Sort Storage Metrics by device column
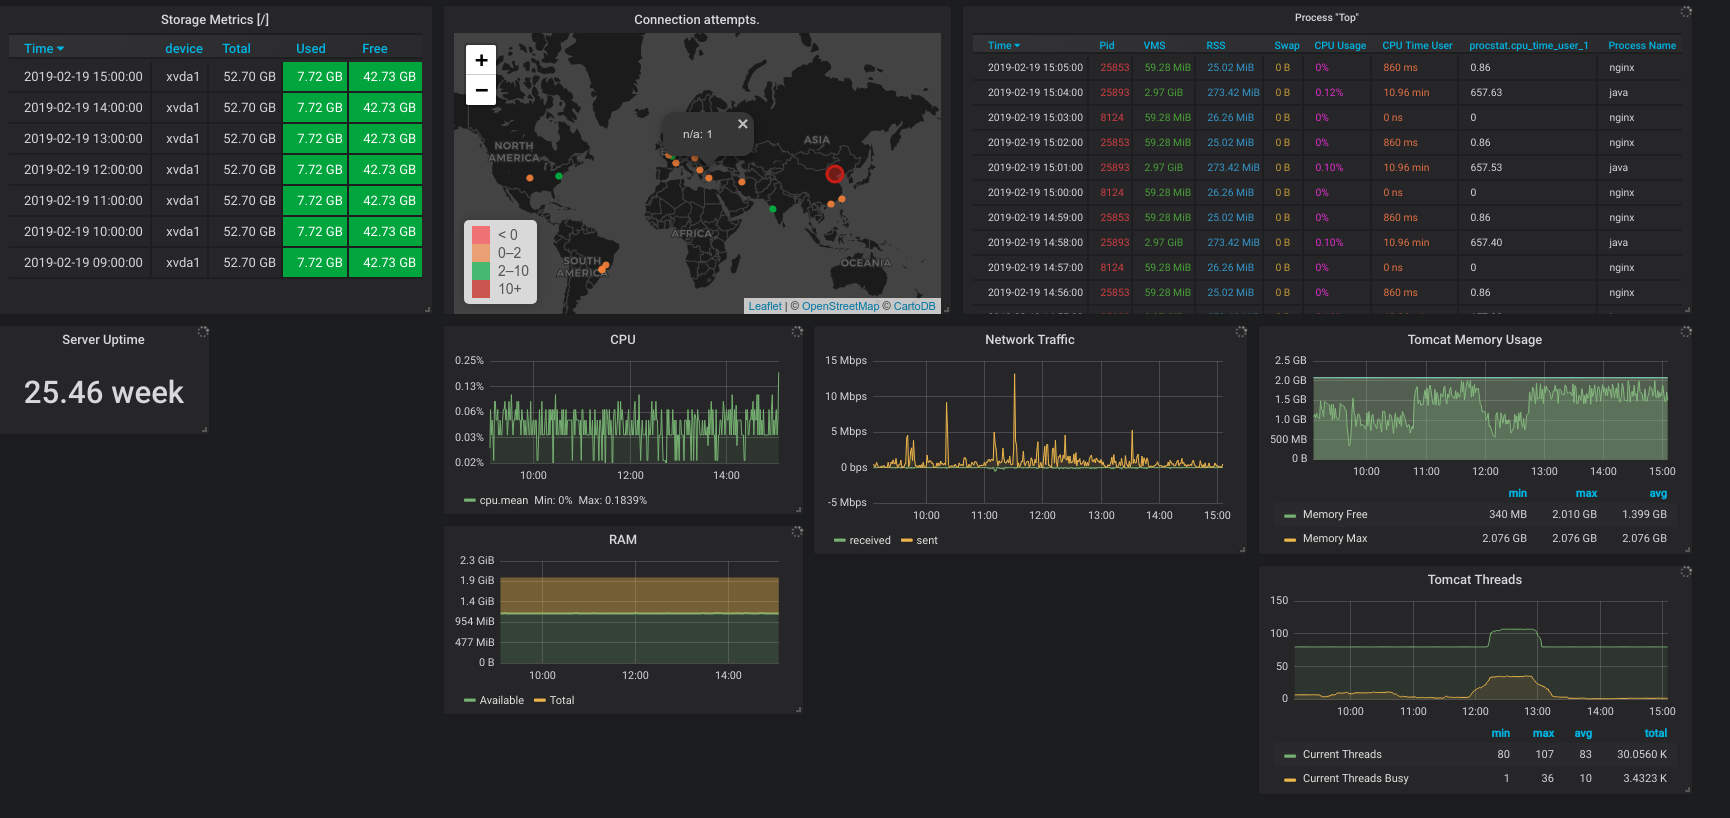The image size is (1730, 818). [184, 48]
